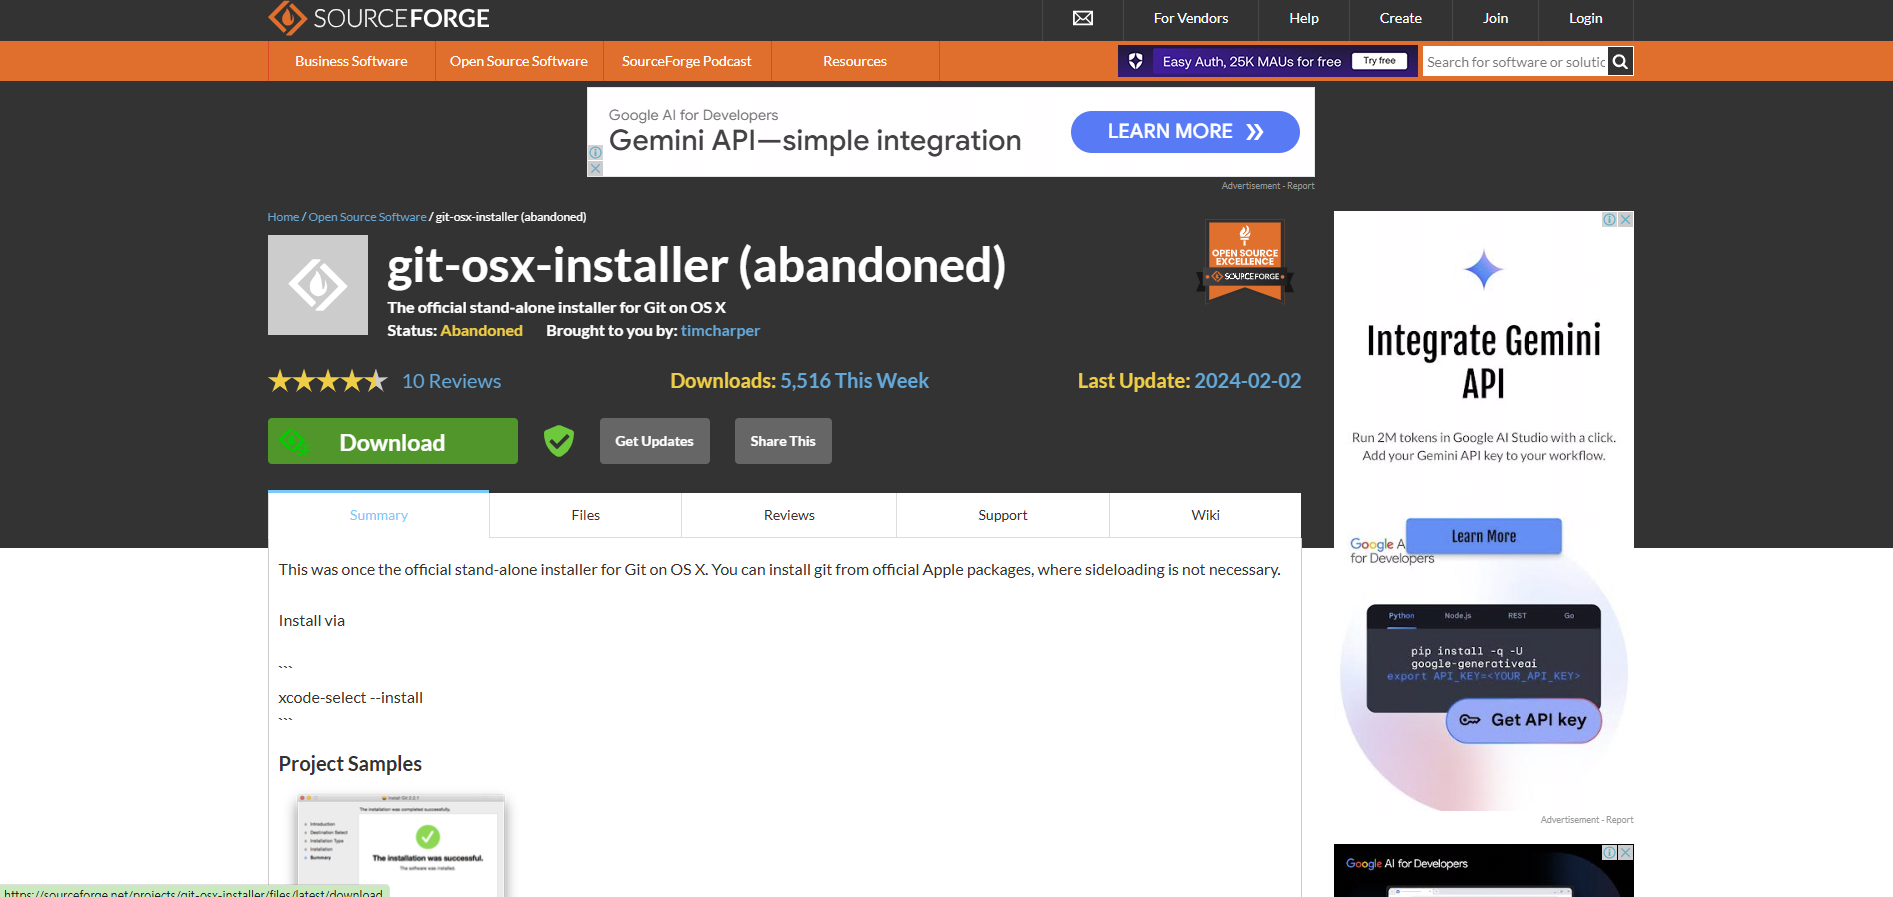Image resolution: width=1893 pixels, height=897 pixels.
Task: Open the installer screenshot thumbnail
Action: click(x=401, y=845)
